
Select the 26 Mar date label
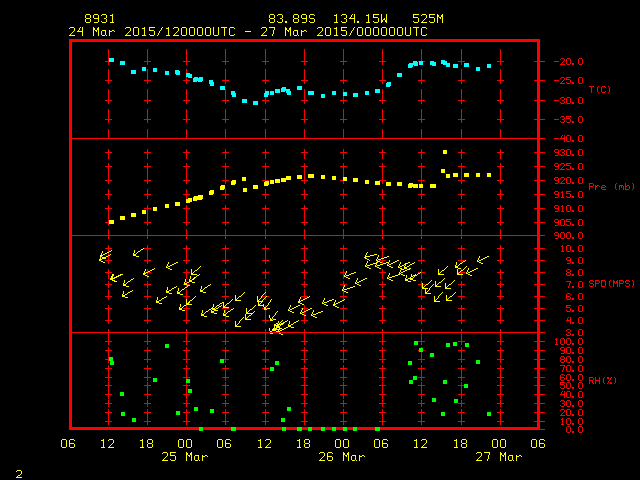342,457
